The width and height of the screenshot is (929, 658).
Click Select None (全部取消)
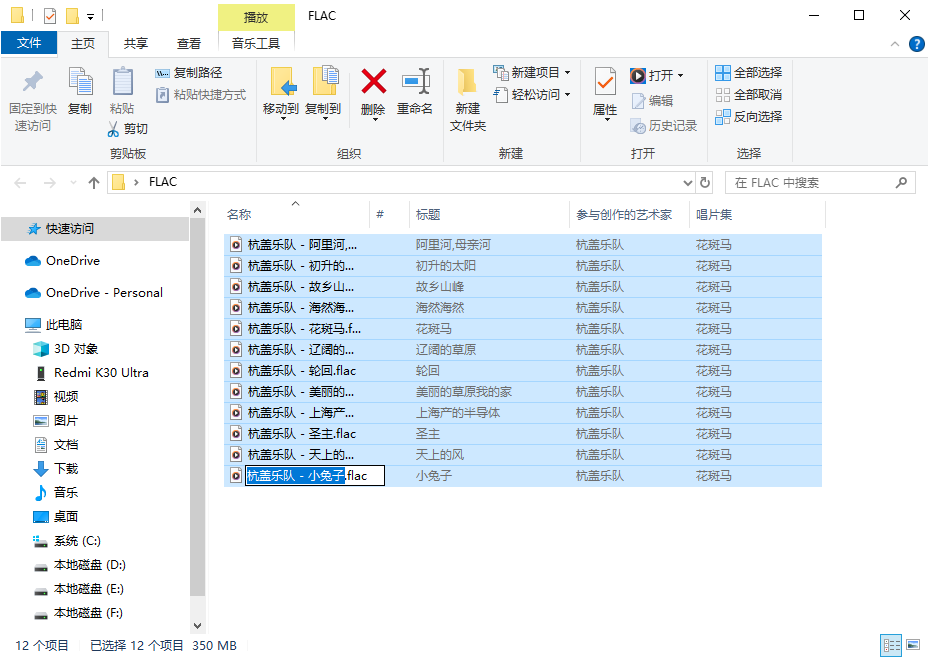click(x=748, y=94)
